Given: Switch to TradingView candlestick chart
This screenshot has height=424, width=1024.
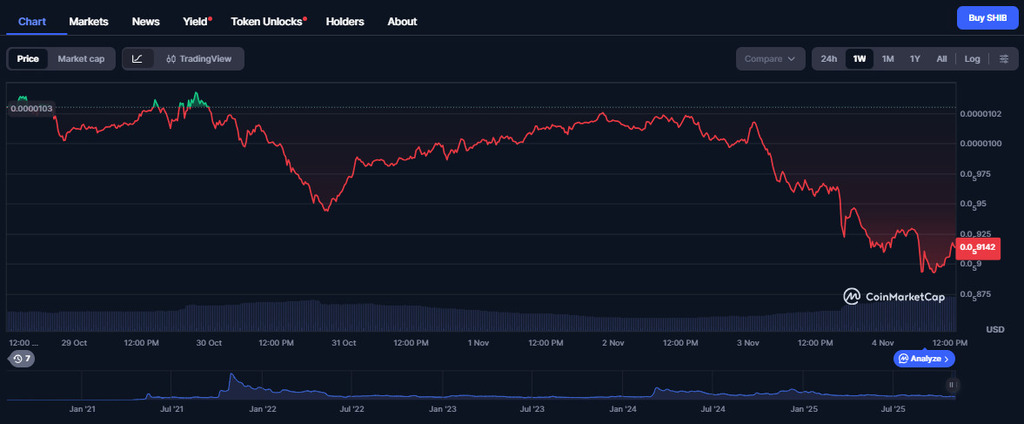Looking at the screenshot, I should pyautogui.click(x=199, y=59).
